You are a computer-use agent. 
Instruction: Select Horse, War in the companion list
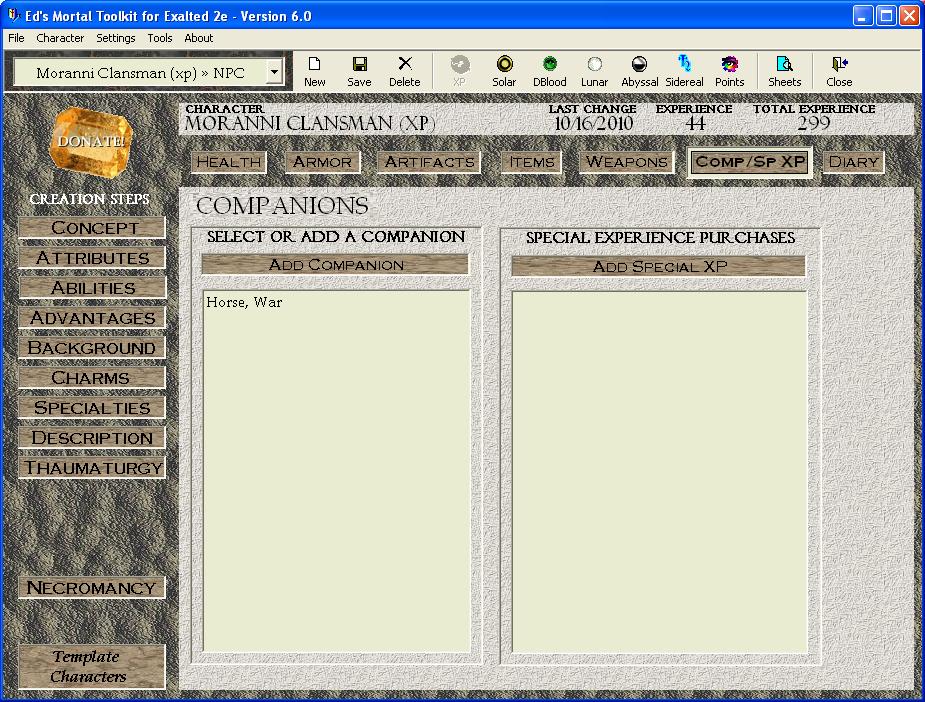244,302
